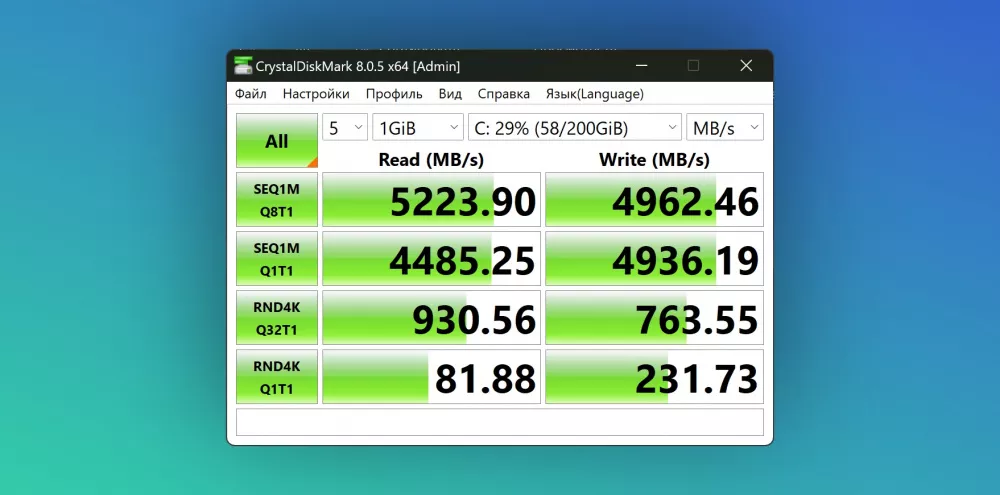Click the Read (MB/s) column header
The height and width of the screenshot is (495, 1000).
click(x=431, y=159)
